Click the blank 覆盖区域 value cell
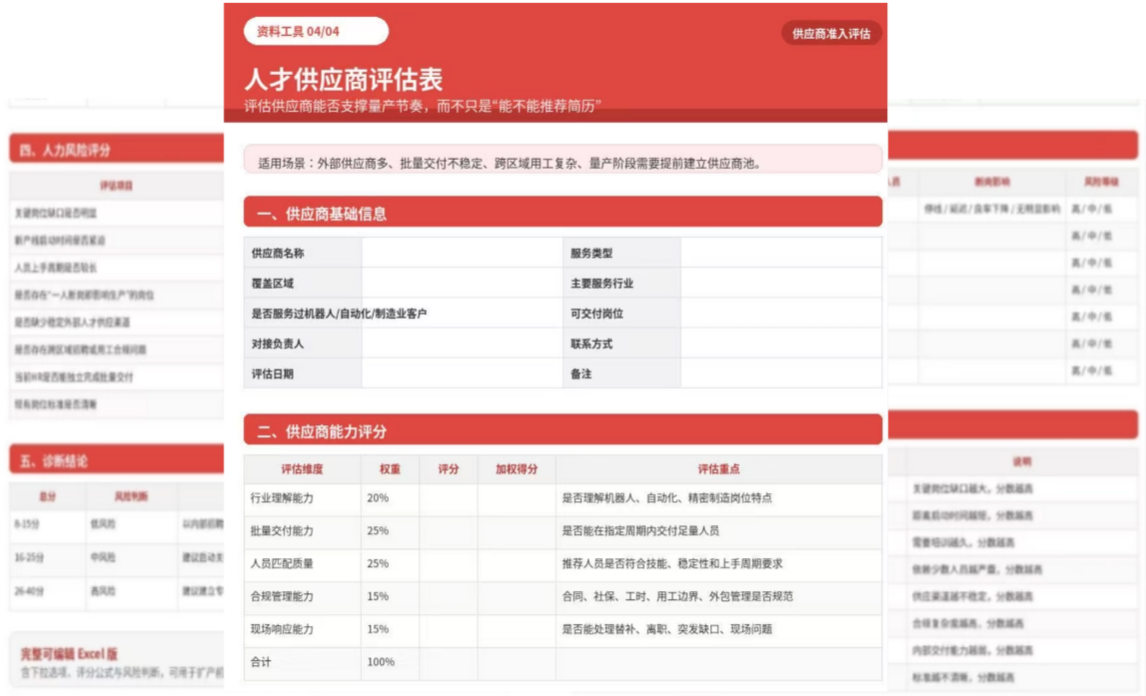 coord(462,283)
